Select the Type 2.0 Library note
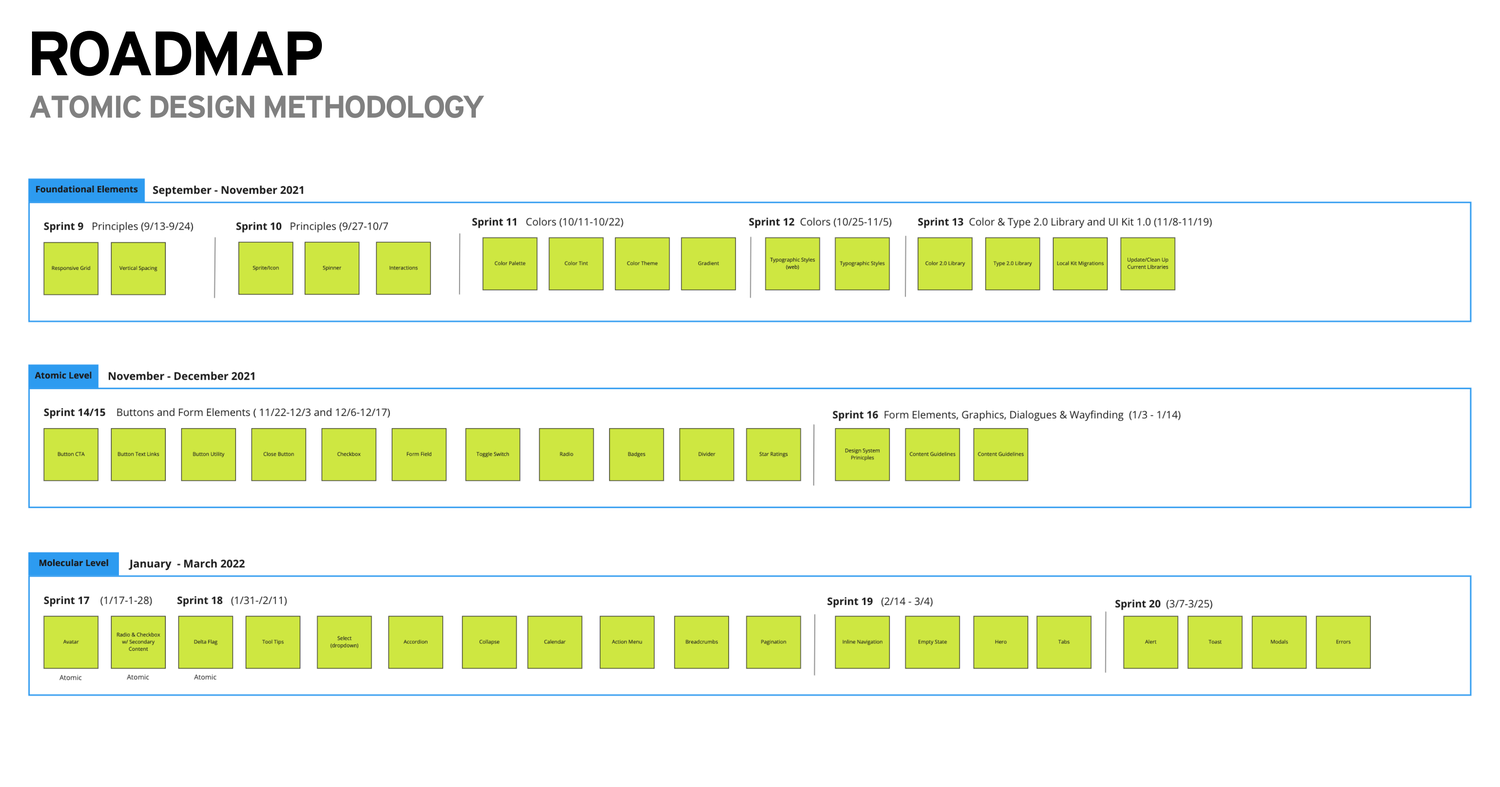Image resolution: width=1500 pixels, height=787 pixels. point(1012,264)
